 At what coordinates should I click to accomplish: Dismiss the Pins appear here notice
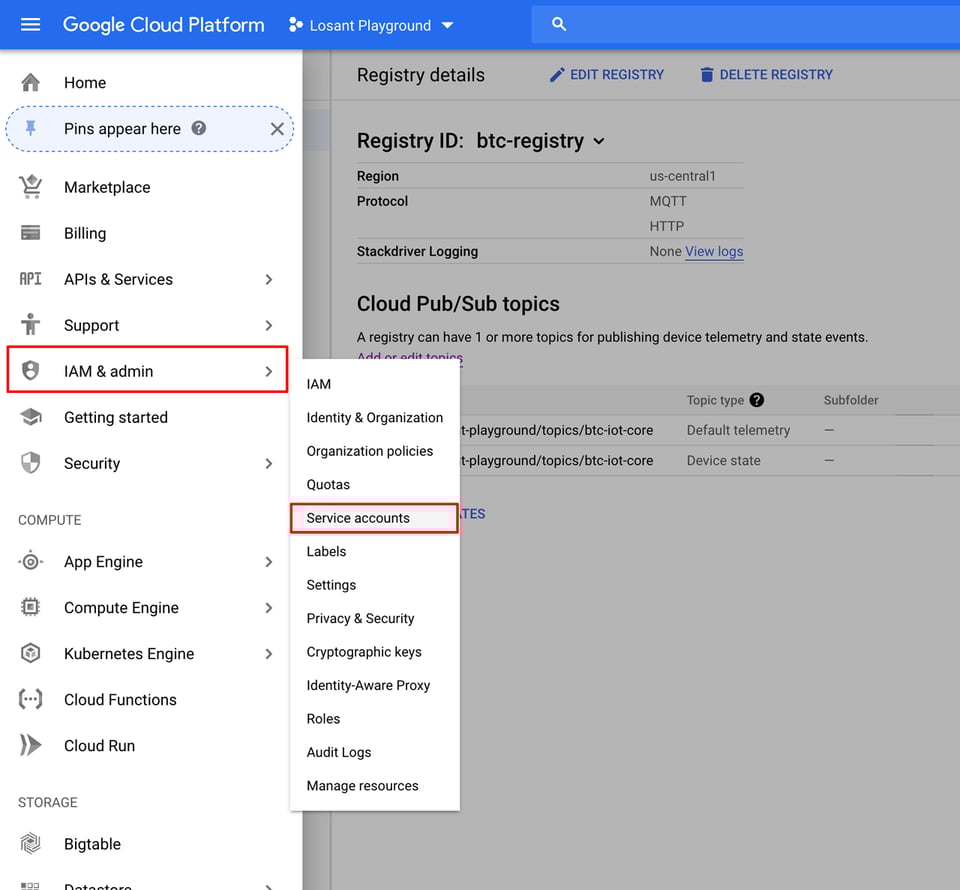277,128
